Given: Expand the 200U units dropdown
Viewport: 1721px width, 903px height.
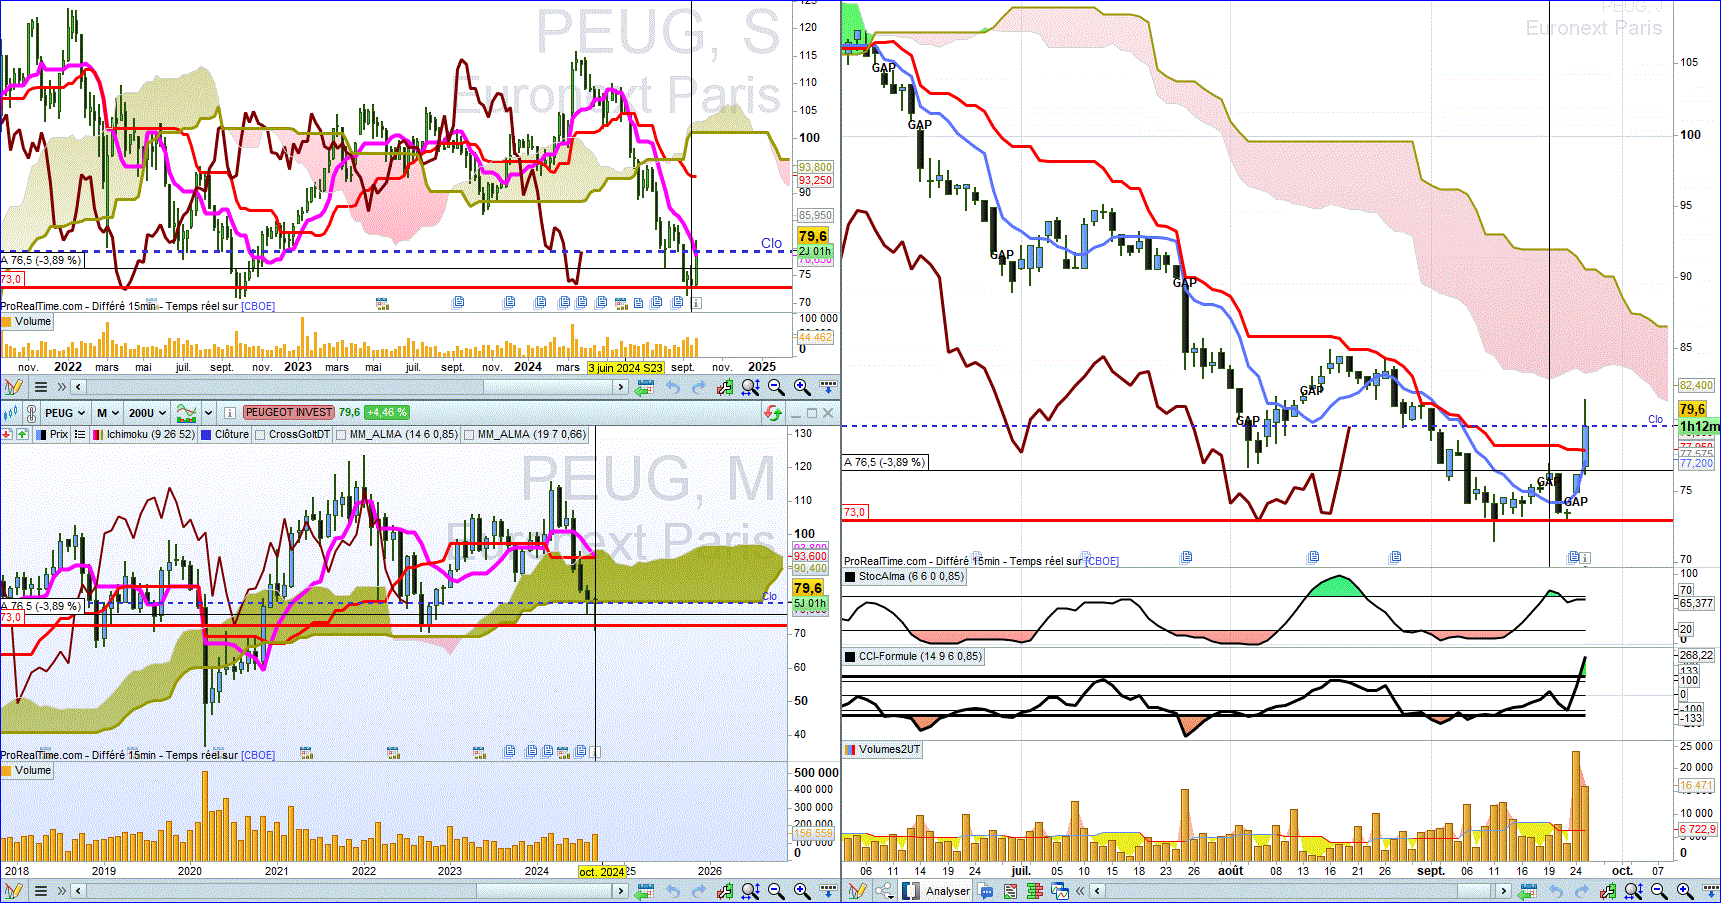Looking at the screenshot, I should point(148,413).
